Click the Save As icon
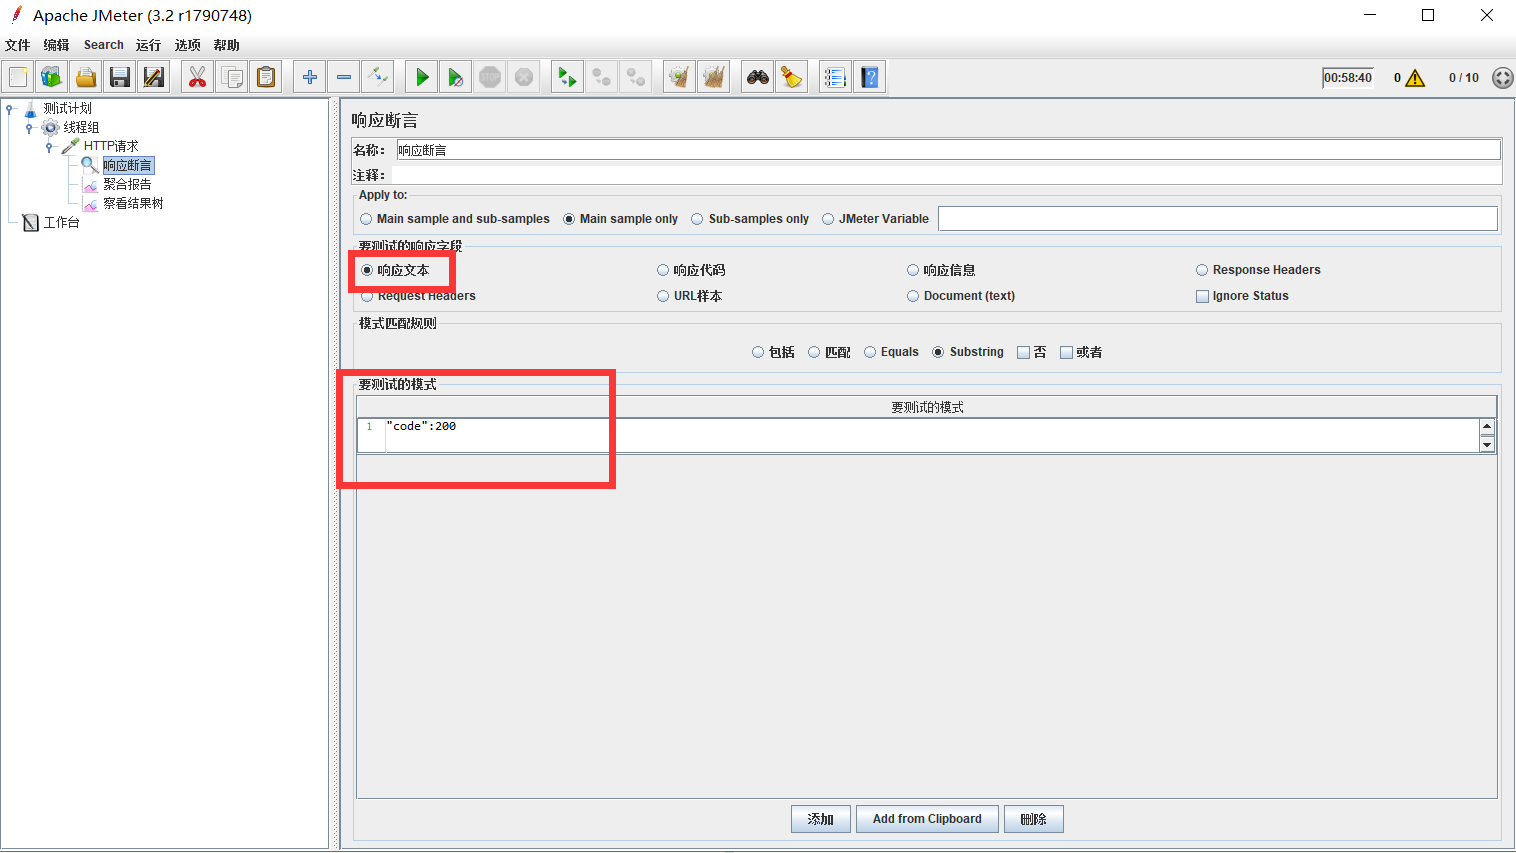Viewport: 1516px width, 853px height. [154, 77]
